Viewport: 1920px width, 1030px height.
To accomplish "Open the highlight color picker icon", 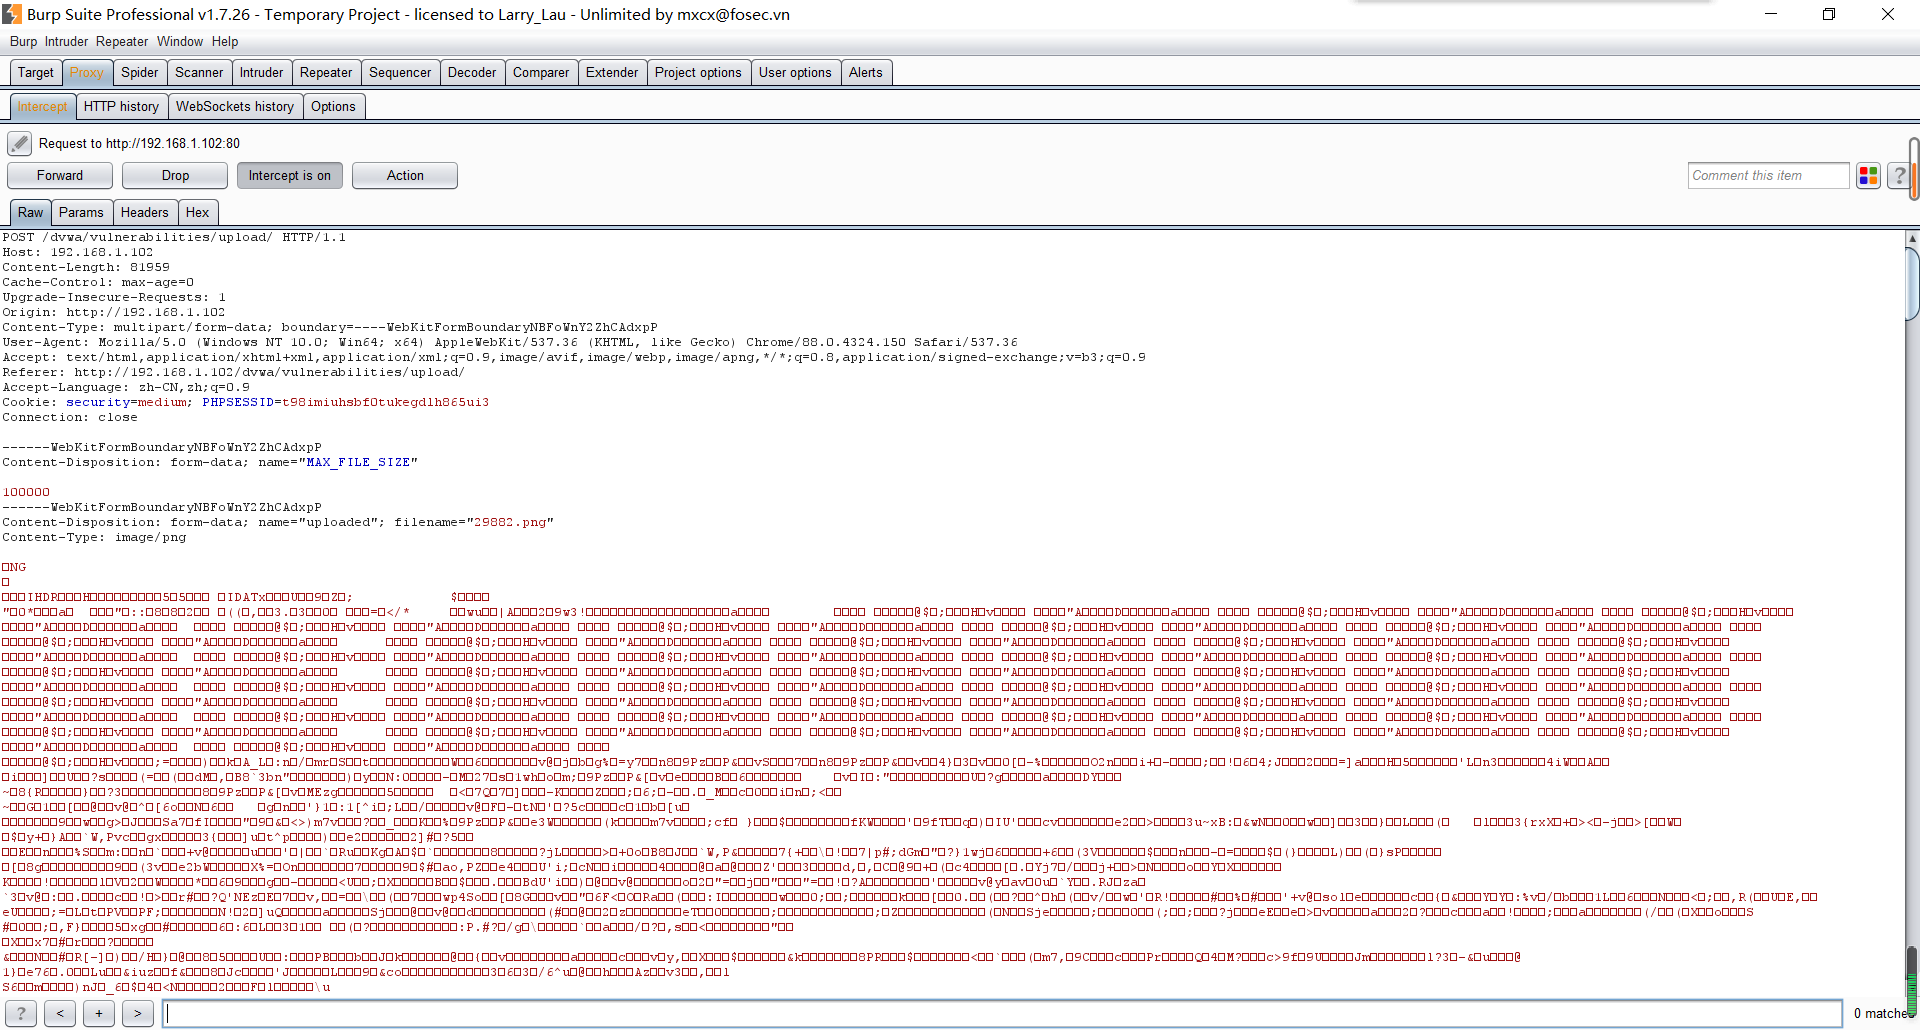I will pyautogui.click(x=1868, y=176).
